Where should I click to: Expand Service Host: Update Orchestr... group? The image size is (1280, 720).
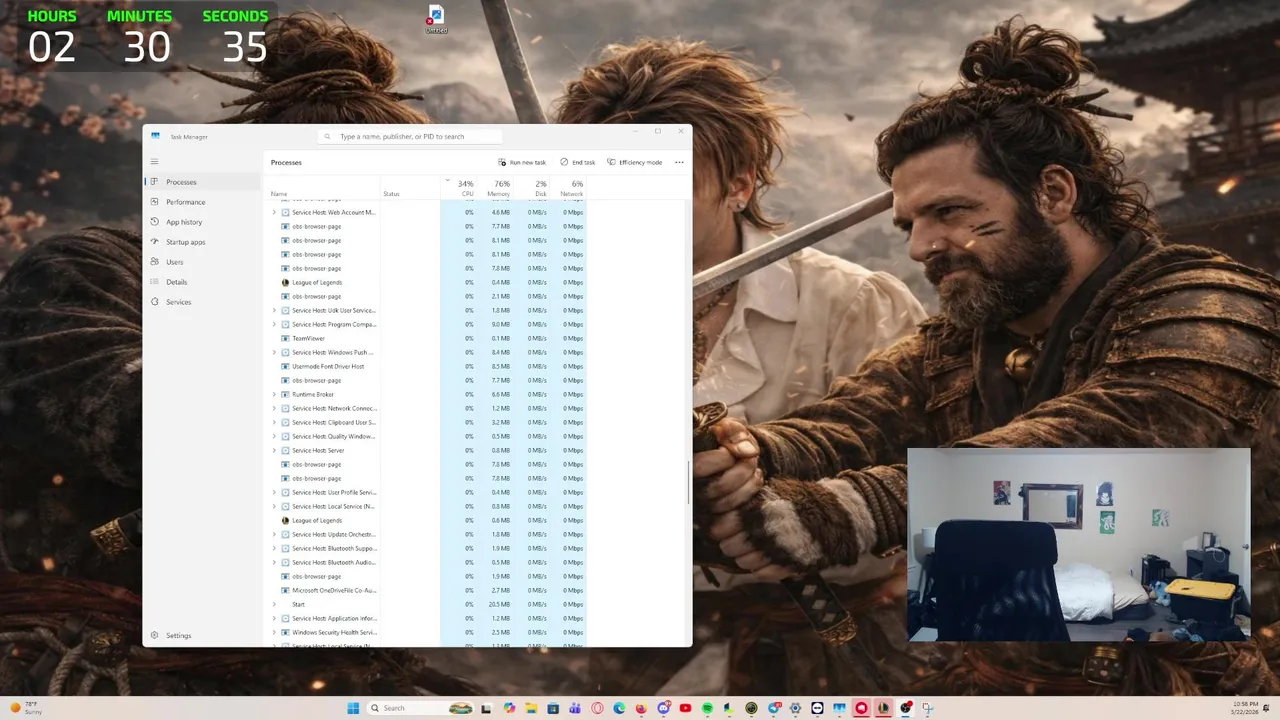point(274,534)
